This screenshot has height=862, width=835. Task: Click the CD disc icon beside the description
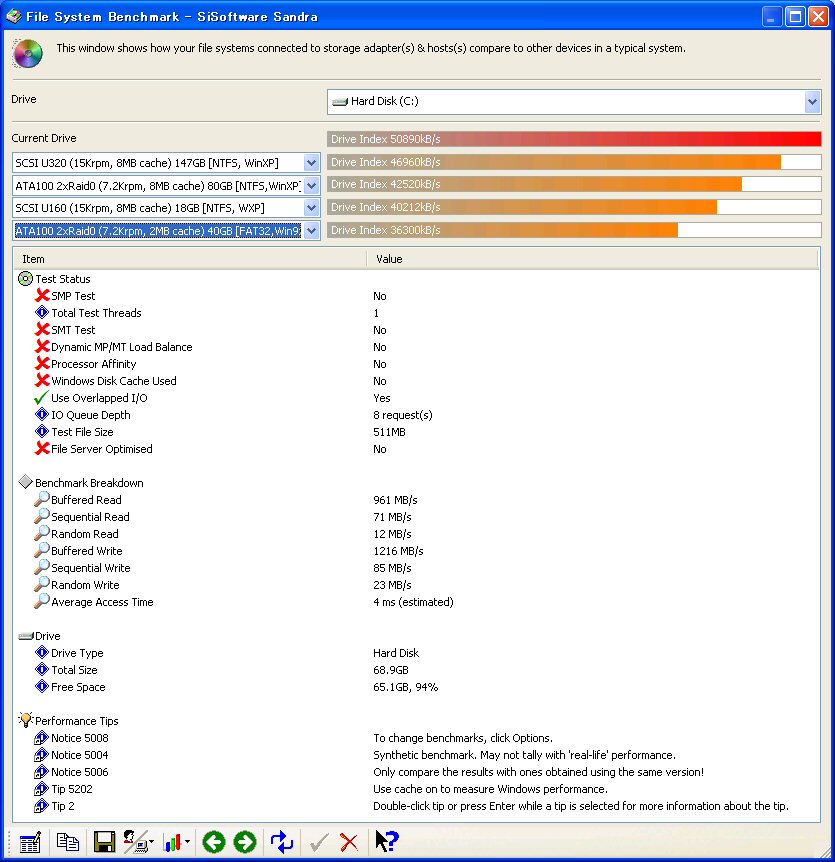[28, 54]
